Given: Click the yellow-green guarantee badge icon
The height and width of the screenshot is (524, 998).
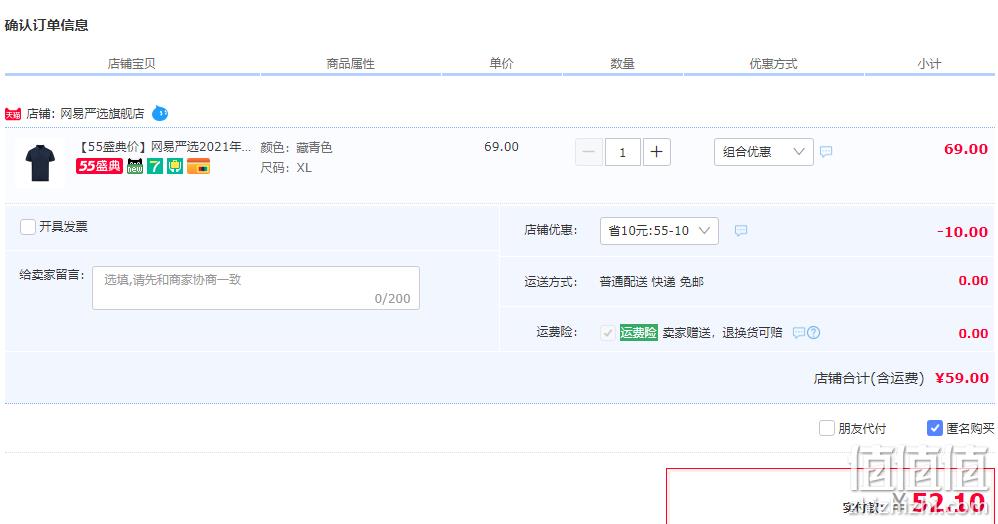Looking at the screenshot, I should click(175, 166).
